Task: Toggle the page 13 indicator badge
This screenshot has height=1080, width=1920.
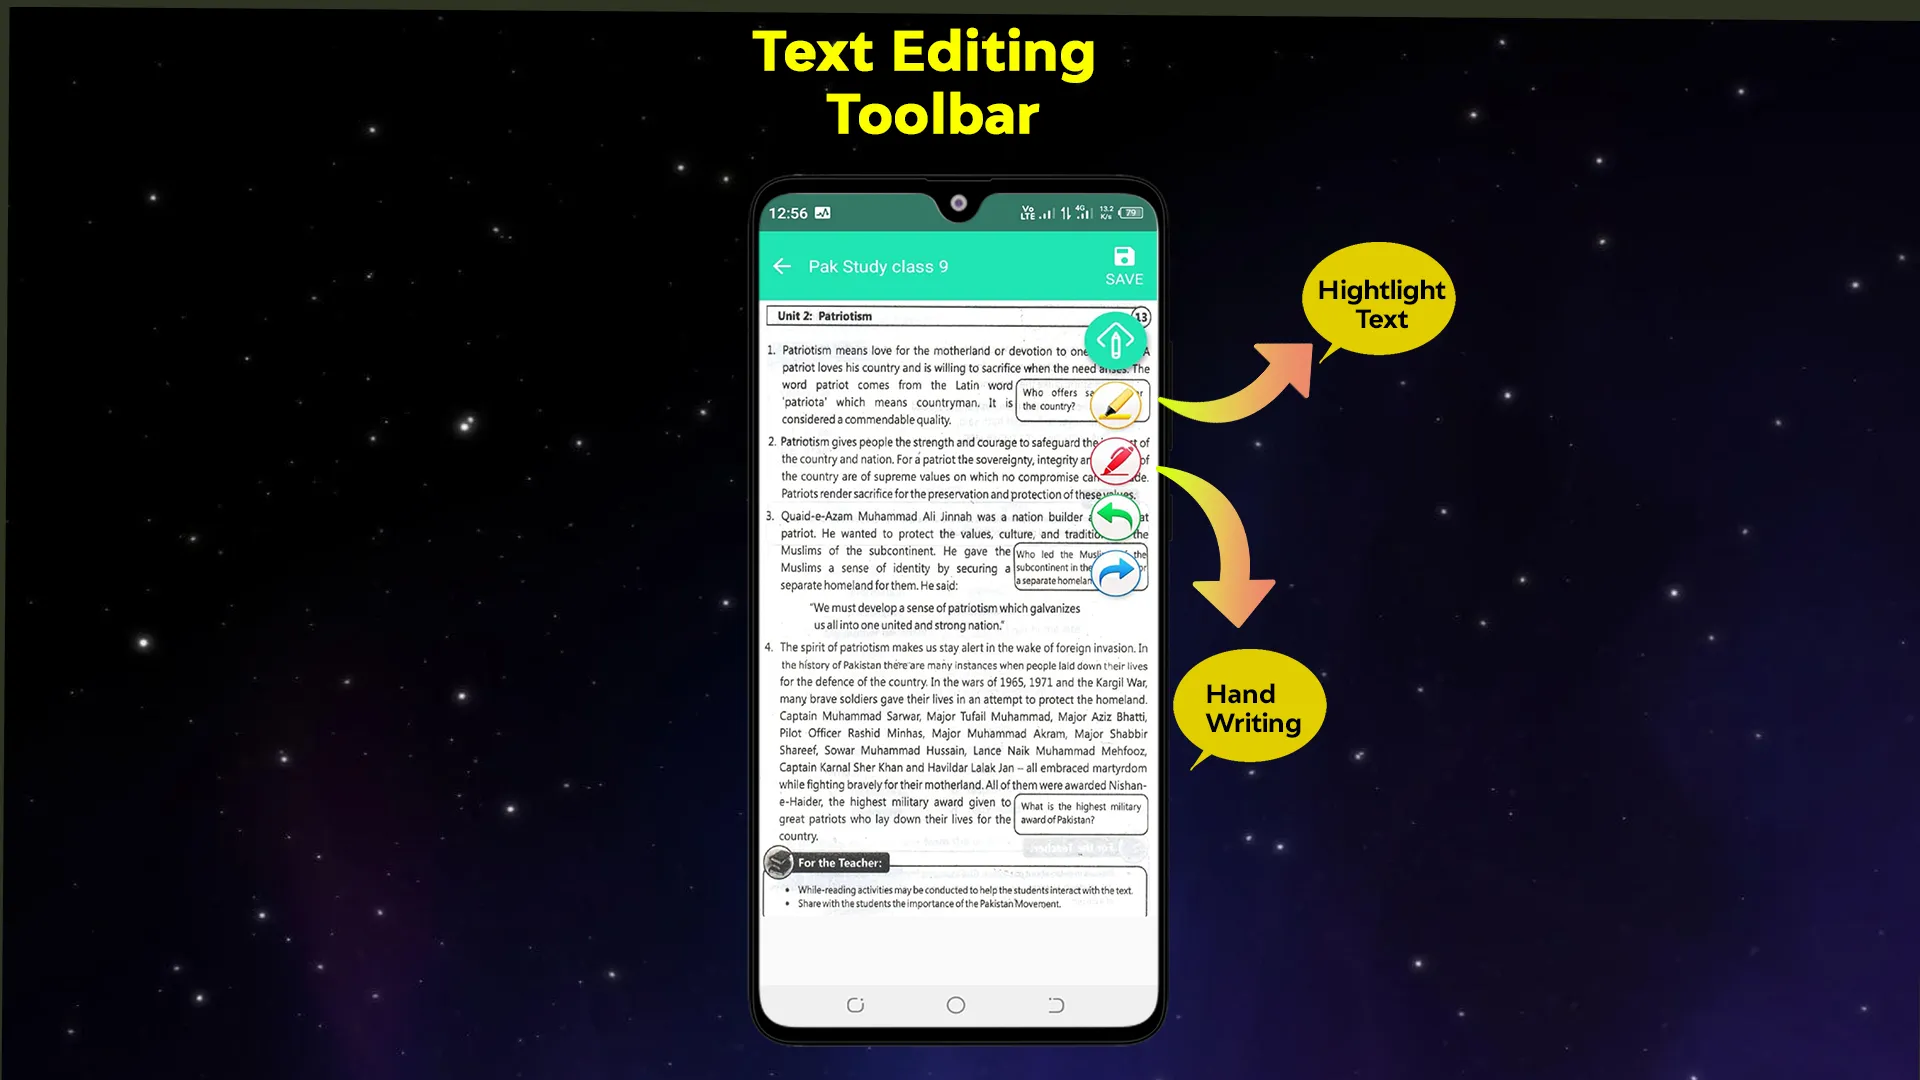Action: (1138, 316)
